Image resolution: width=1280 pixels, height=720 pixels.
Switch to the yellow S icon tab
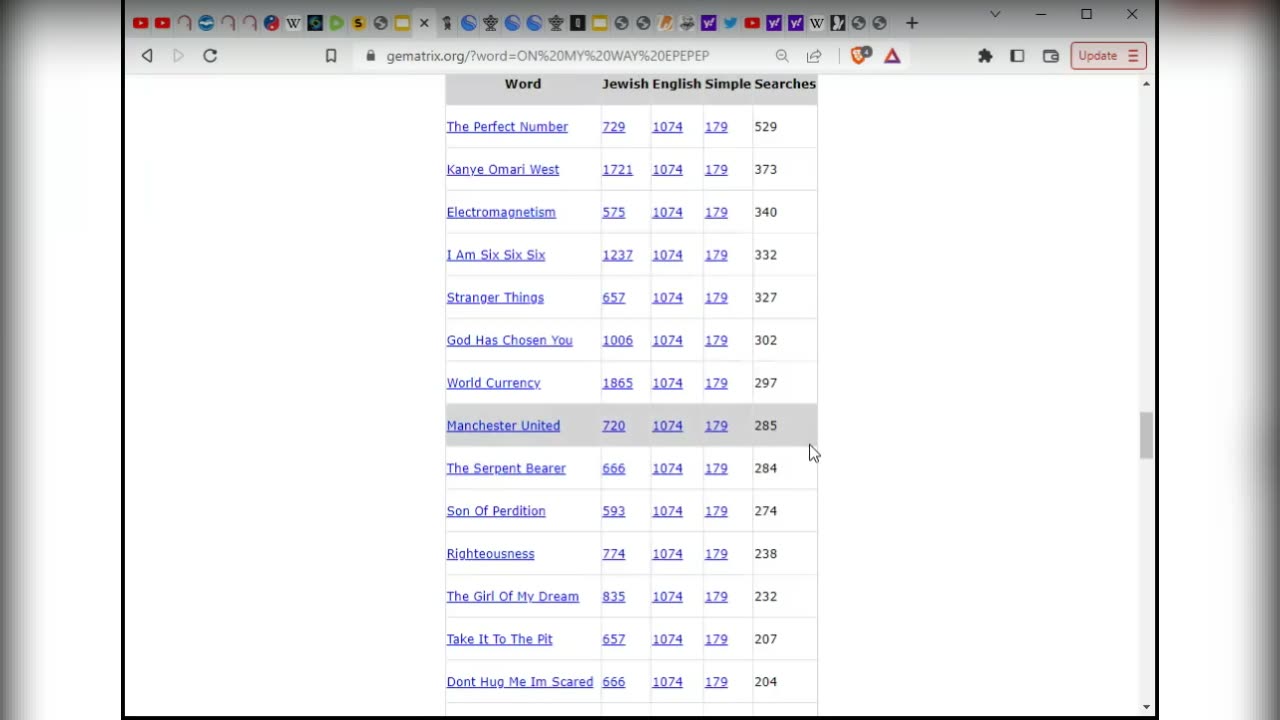(x=359, y=22)
